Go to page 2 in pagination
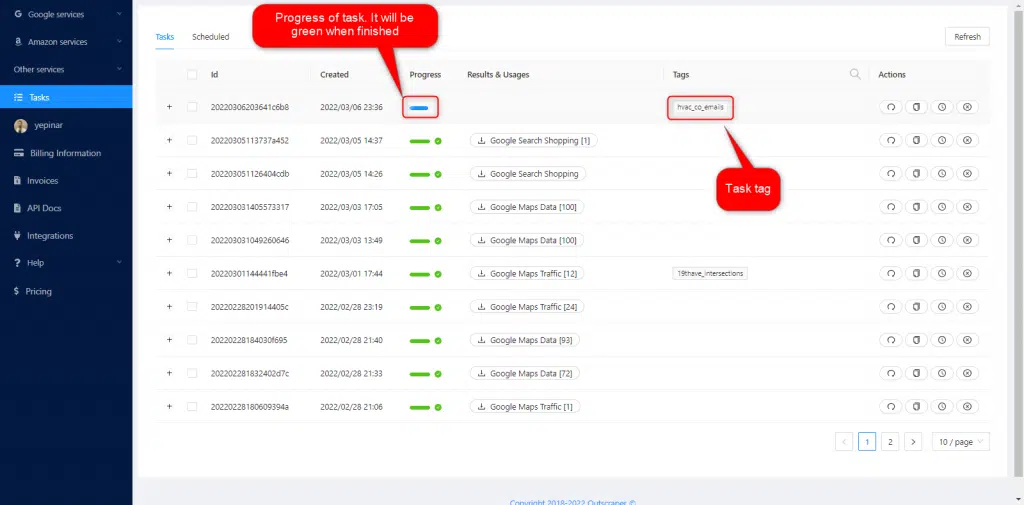1024x505 pixels. 890,441
